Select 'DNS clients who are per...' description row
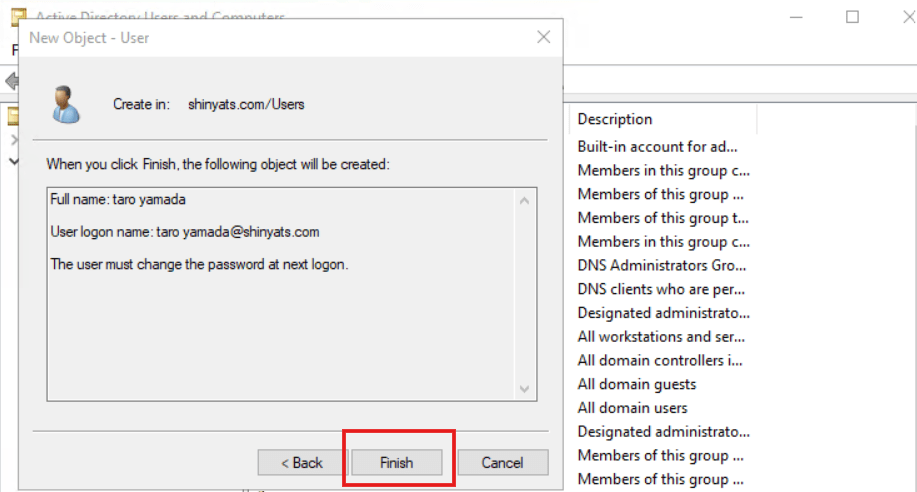This screenshot has width=917, height=492. [661, 289]
